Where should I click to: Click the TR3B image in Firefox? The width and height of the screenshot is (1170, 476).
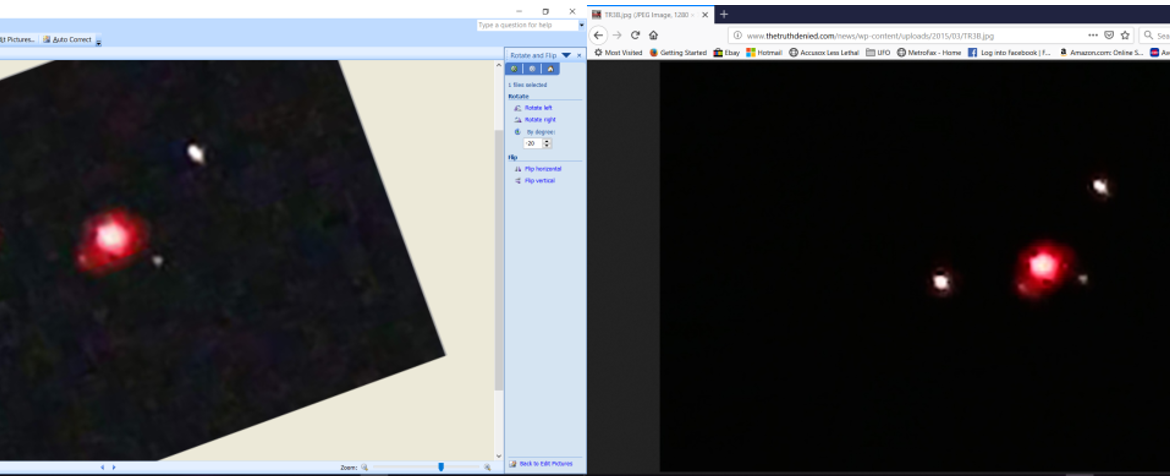click(x=915, y=266)
